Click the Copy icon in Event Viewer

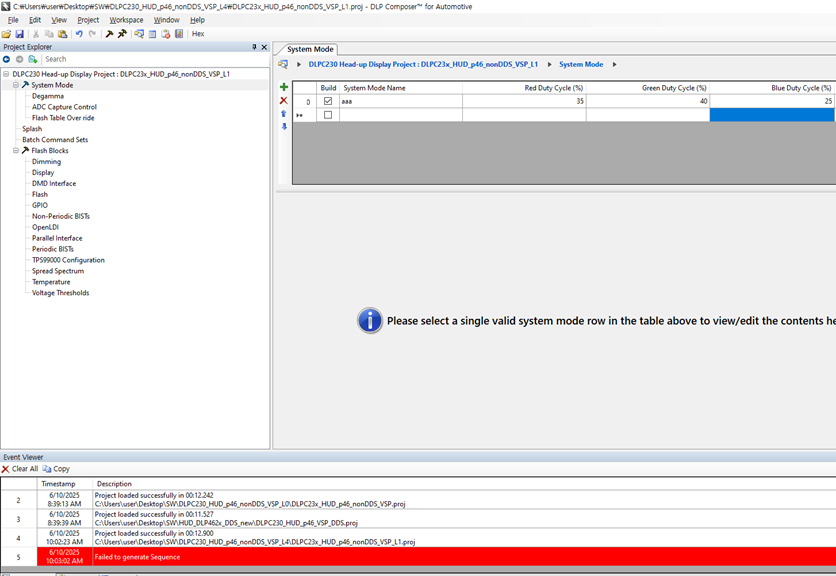(x=47, y=469)
